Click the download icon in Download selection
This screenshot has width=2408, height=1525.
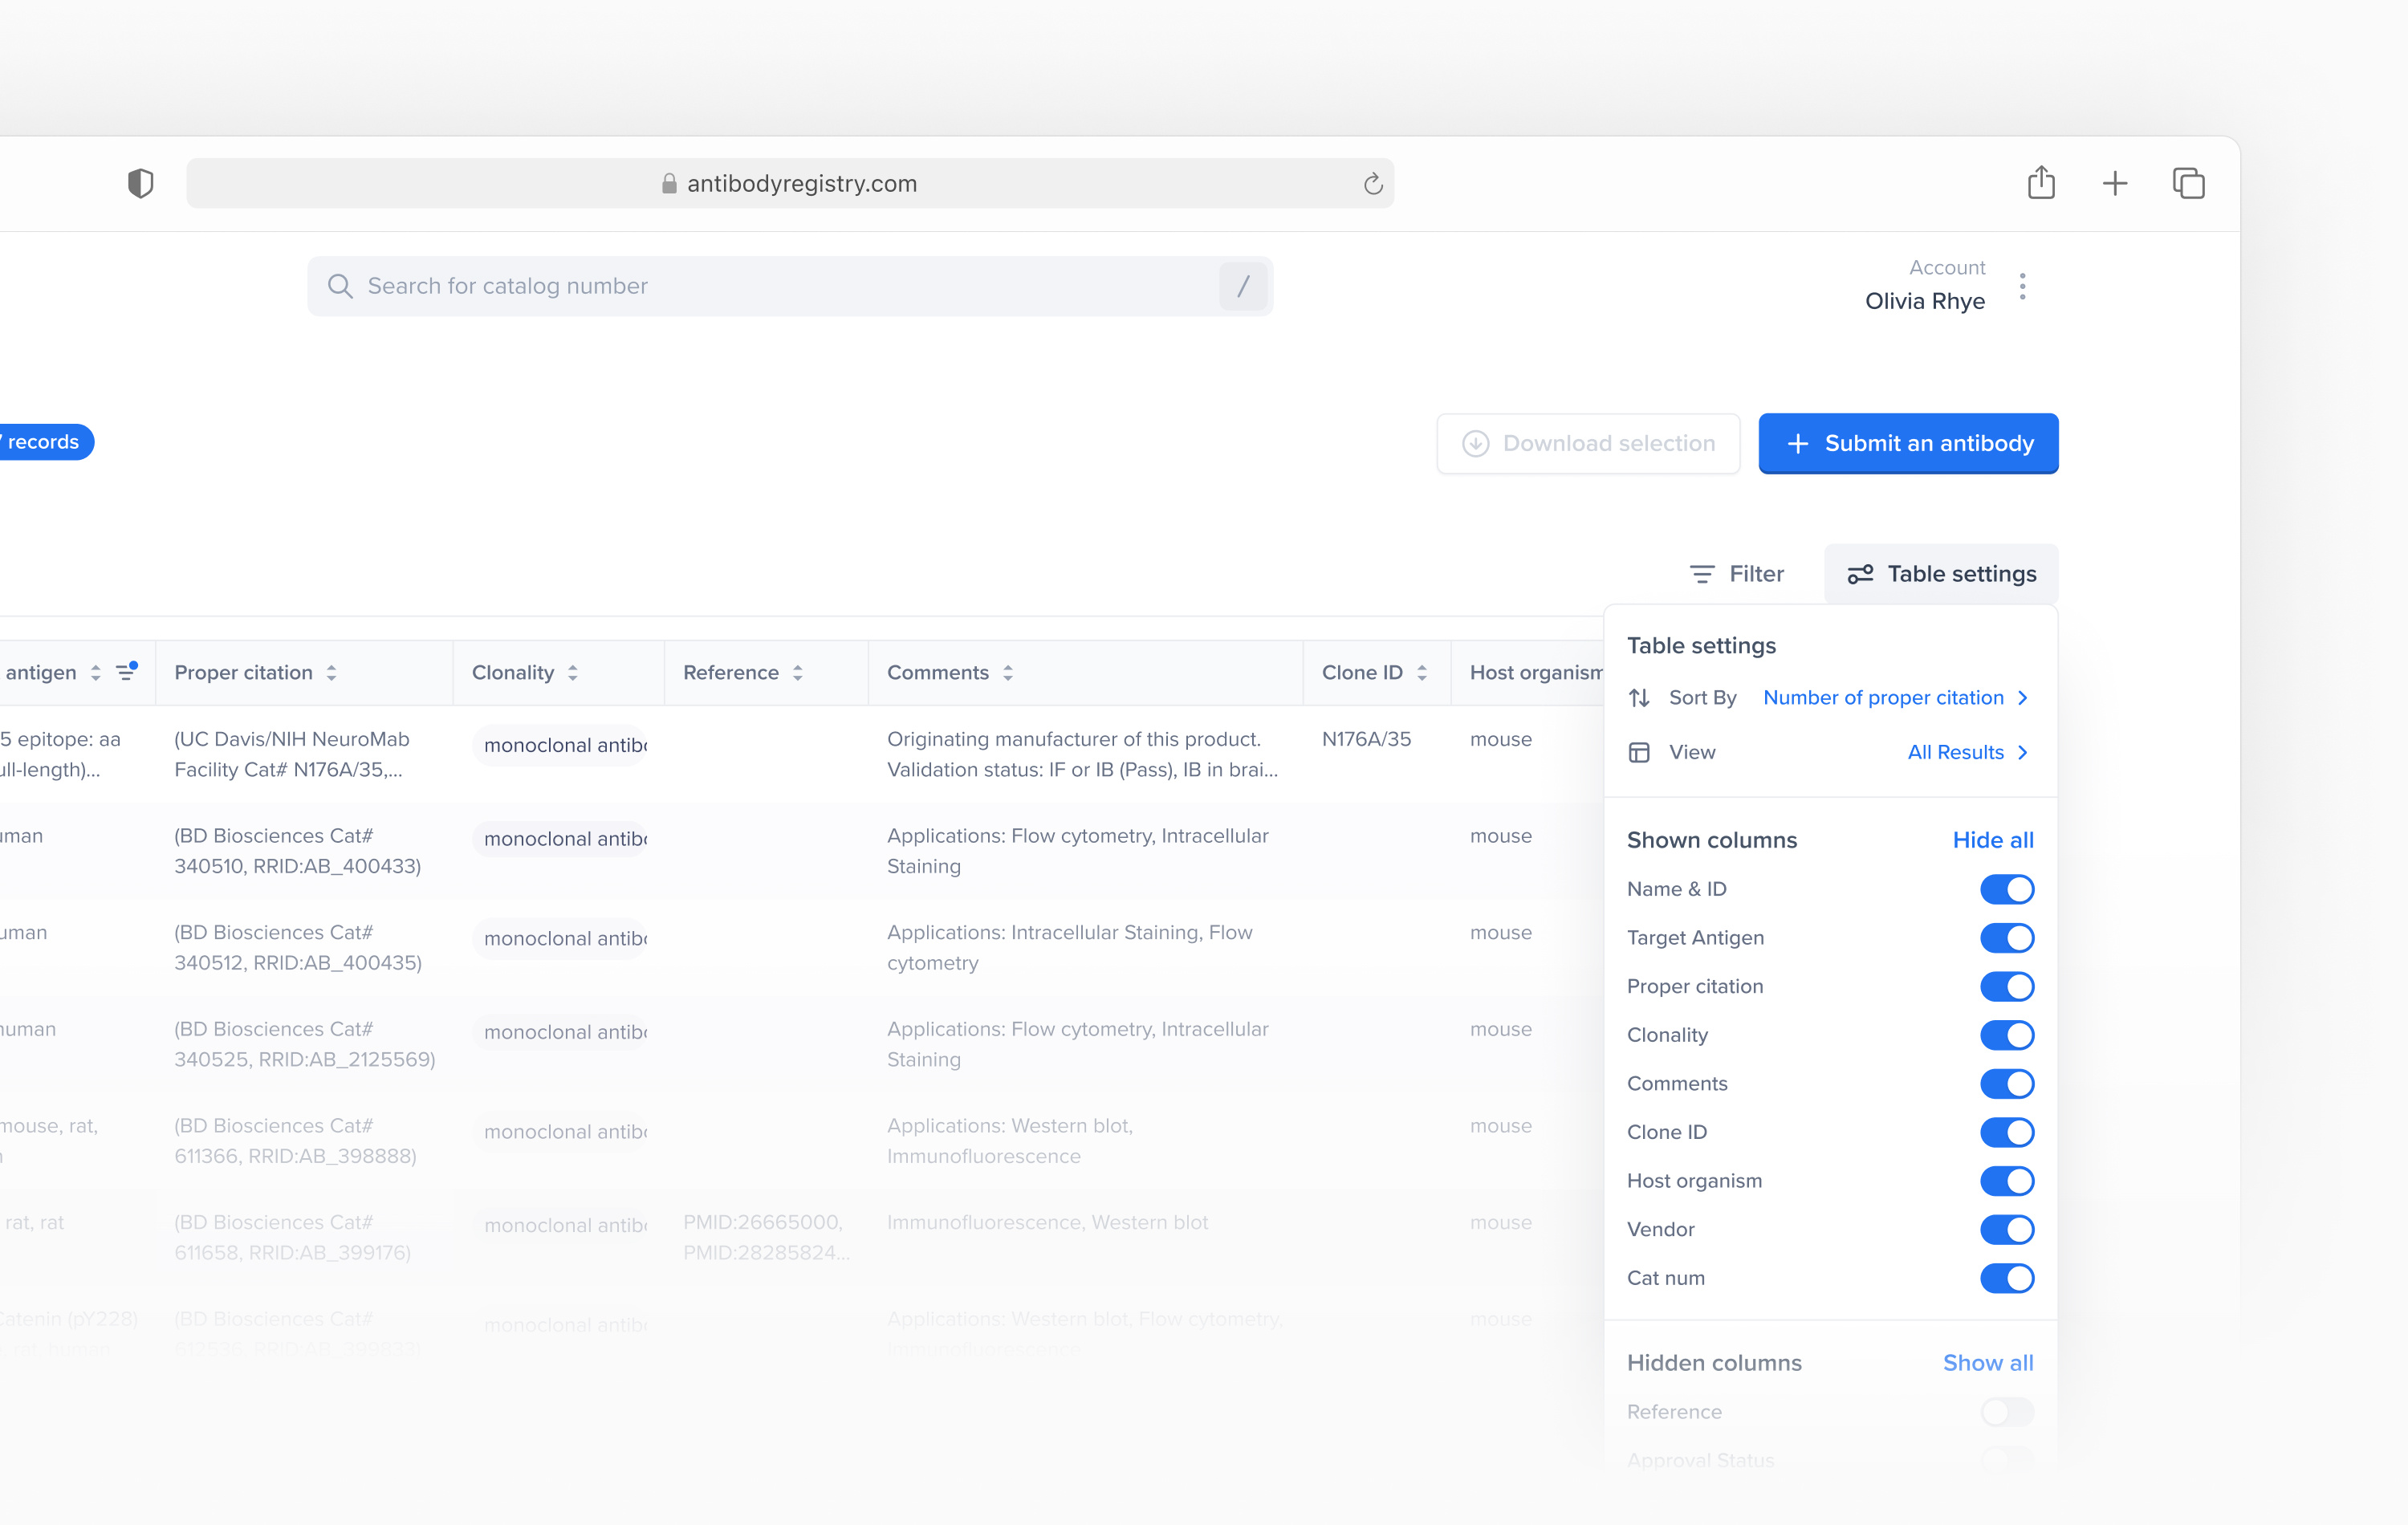click(x=1476, y=443)
